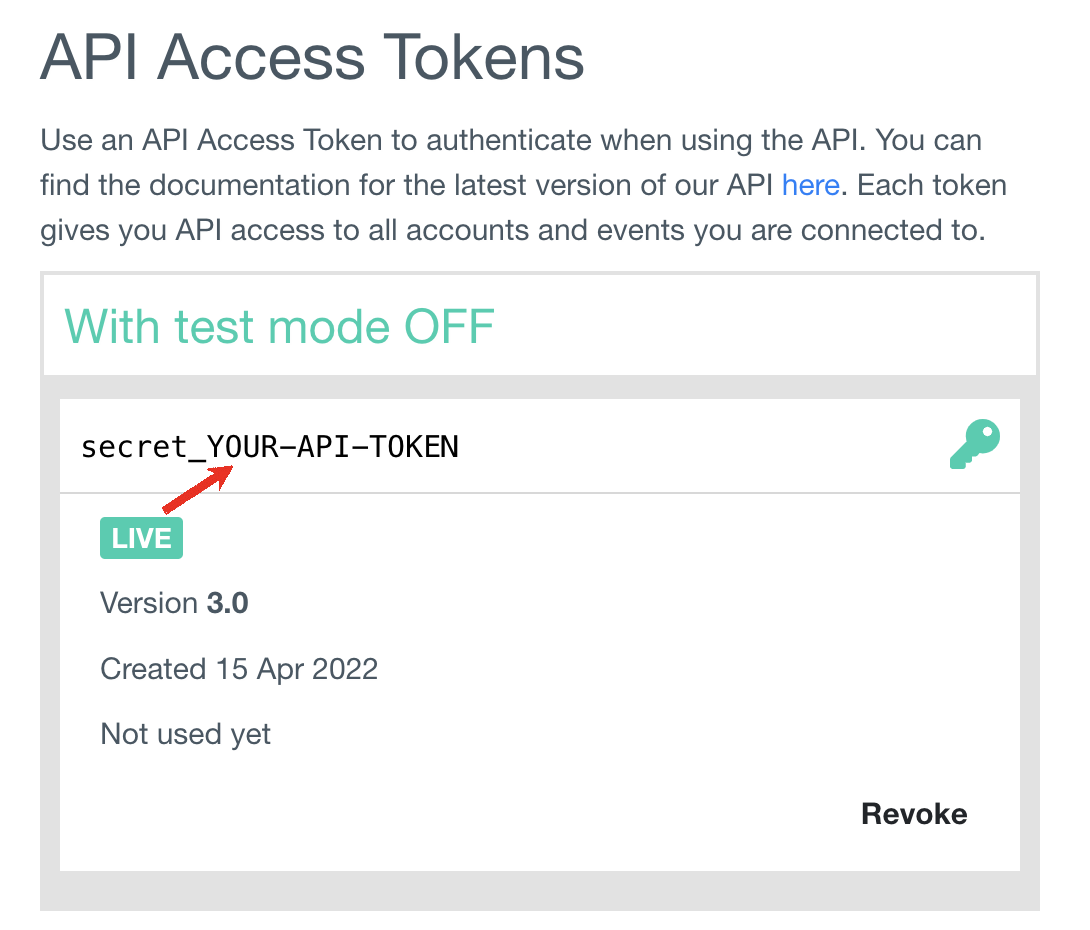Click the bold 3.0 version number

228,603
